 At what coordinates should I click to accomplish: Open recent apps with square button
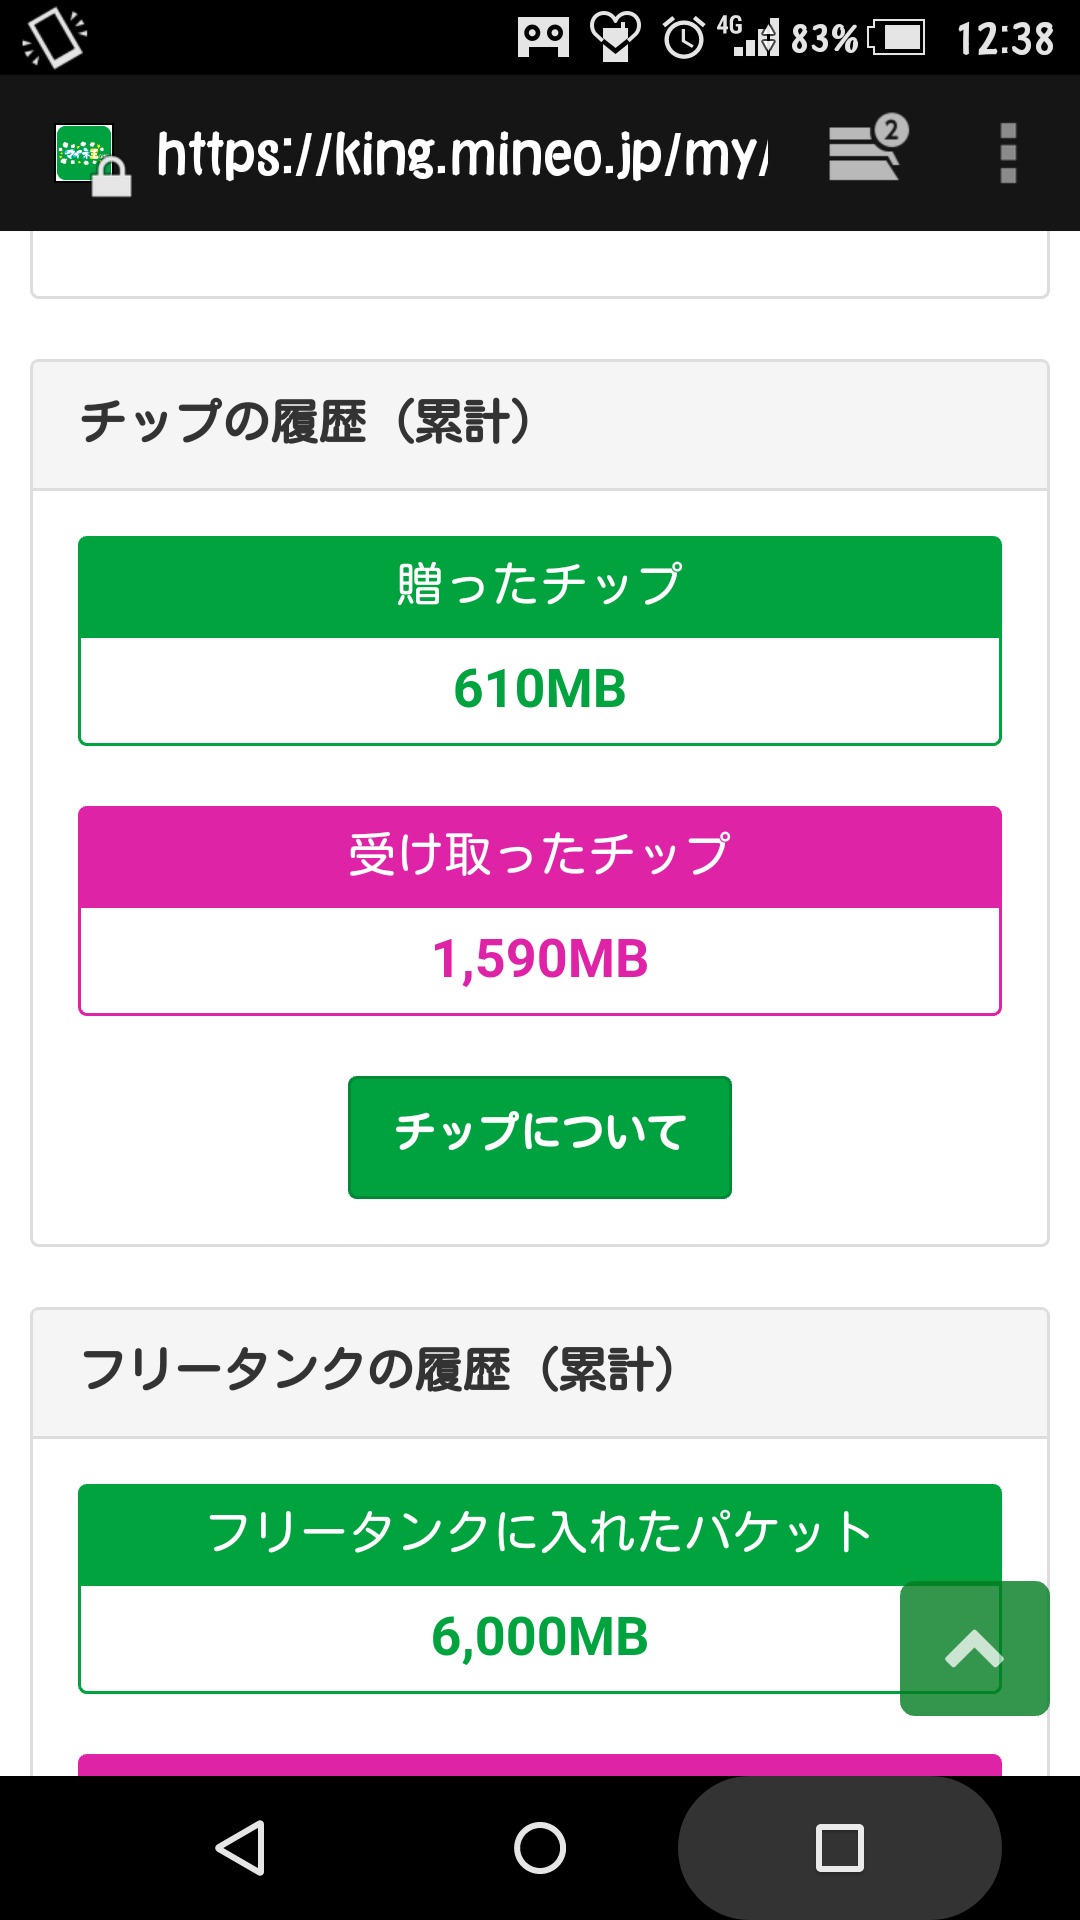pyautogui.click(x=839, y=1847)
